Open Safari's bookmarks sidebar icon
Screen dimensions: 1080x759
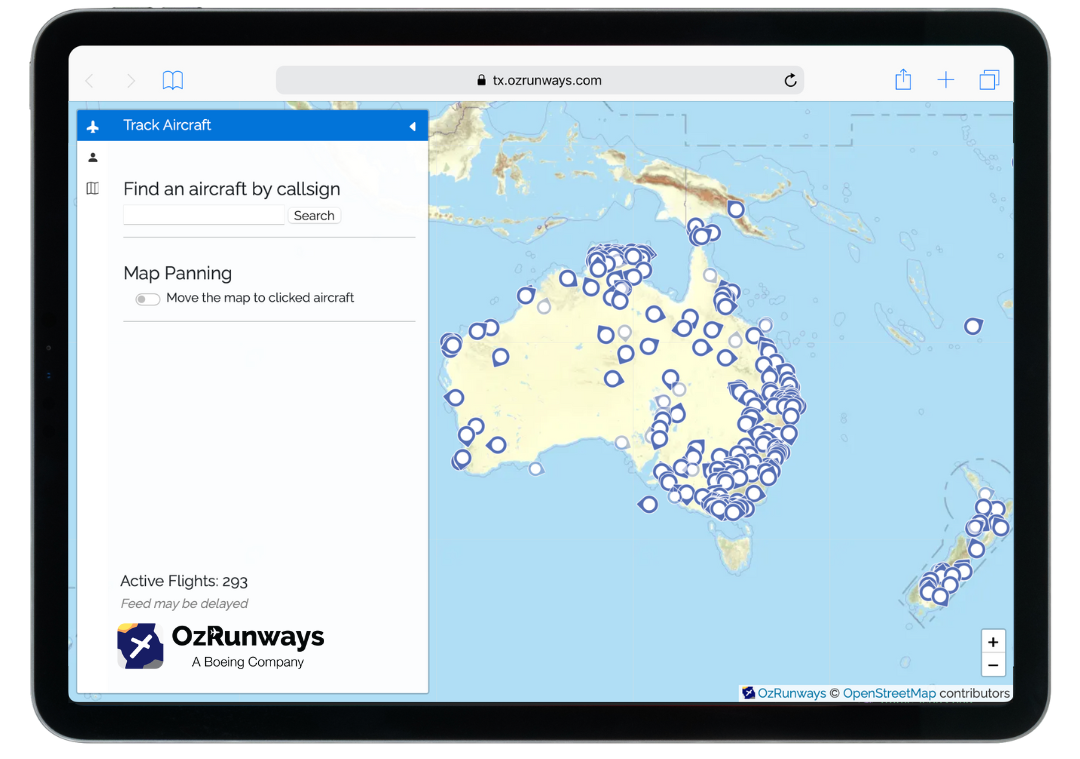coord(172,80)
